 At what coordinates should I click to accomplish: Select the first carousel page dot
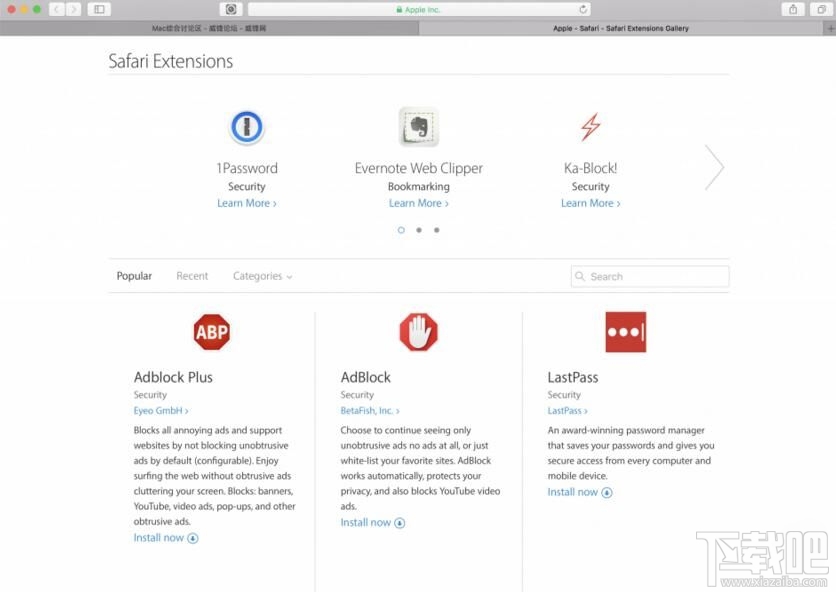pyautogui.click(x=401, y=230)
